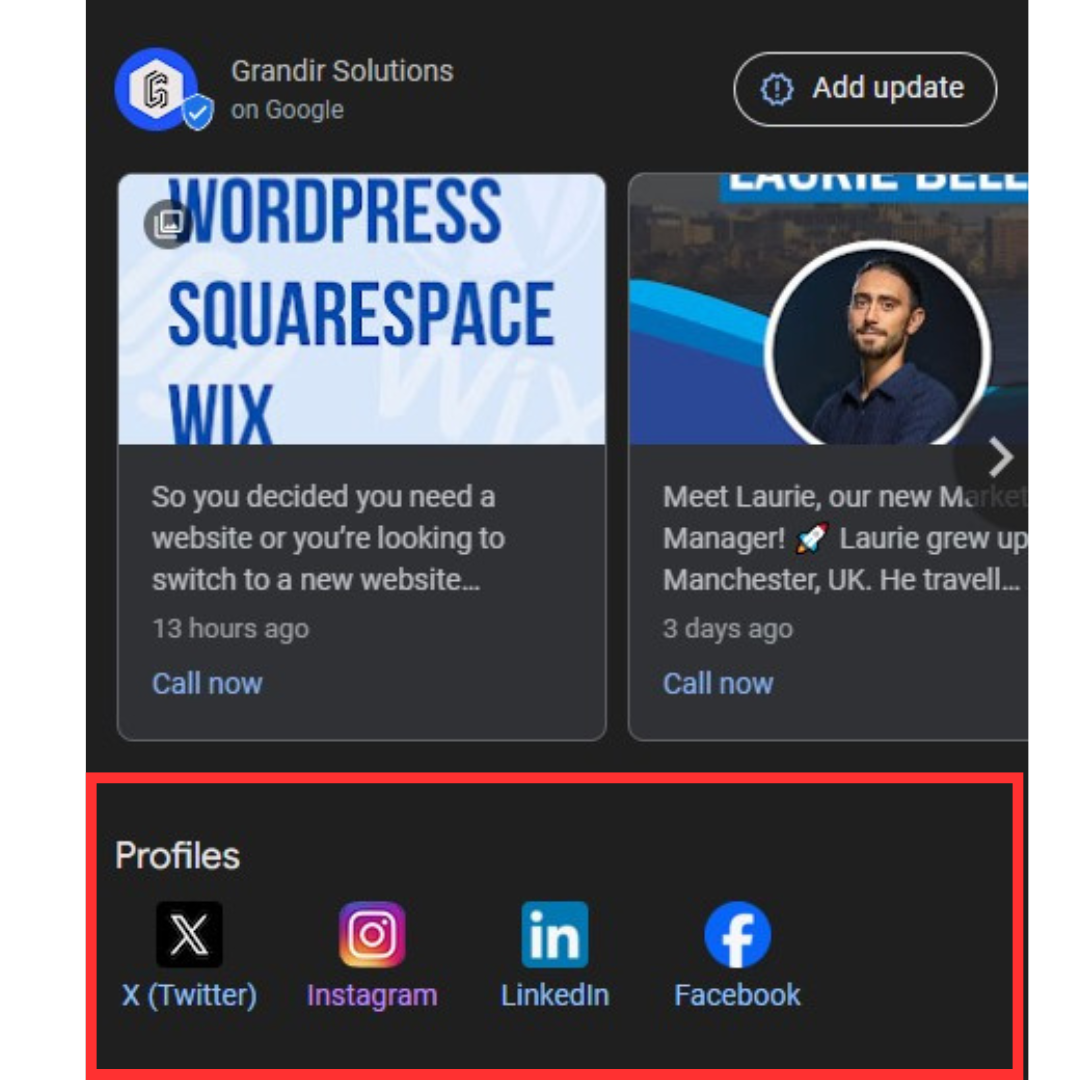The width and height of the screenshot is (1080, 1080).
Task: Open the Grandir Solutions on Google title
Action: 342,90
